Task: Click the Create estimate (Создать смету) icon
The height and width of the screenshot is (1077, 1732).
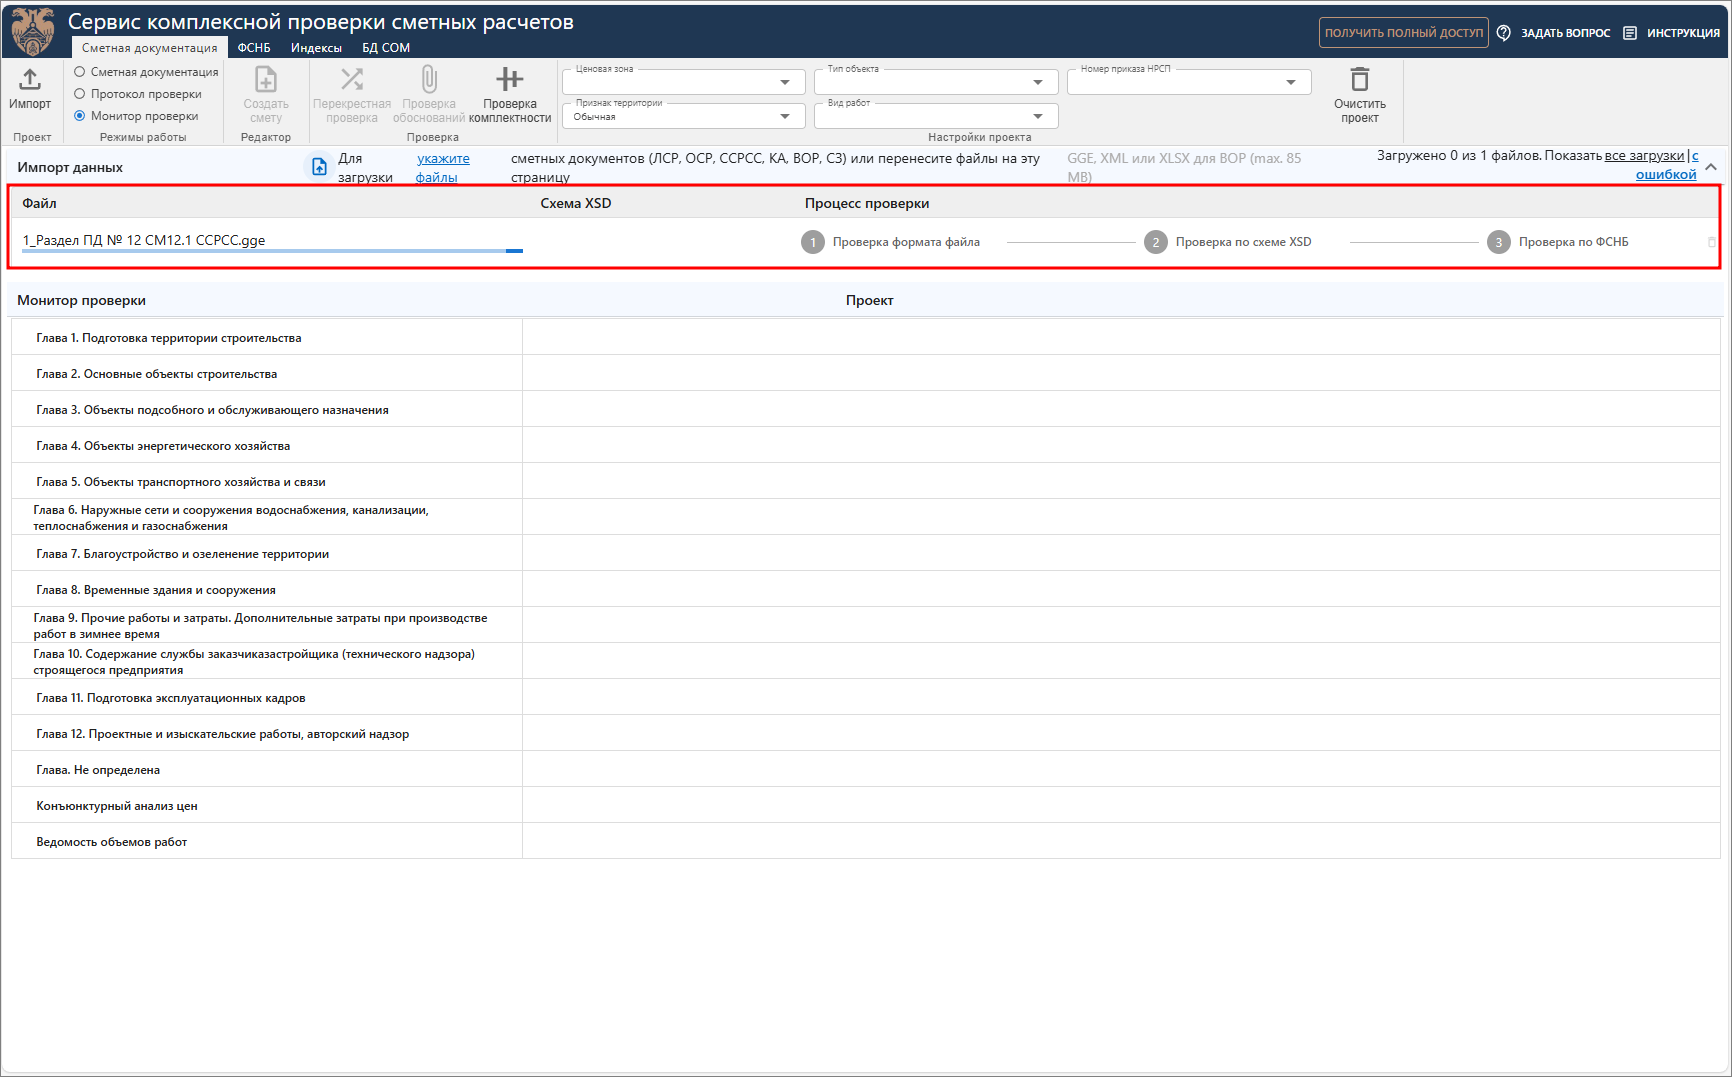Action: point(266,80)
